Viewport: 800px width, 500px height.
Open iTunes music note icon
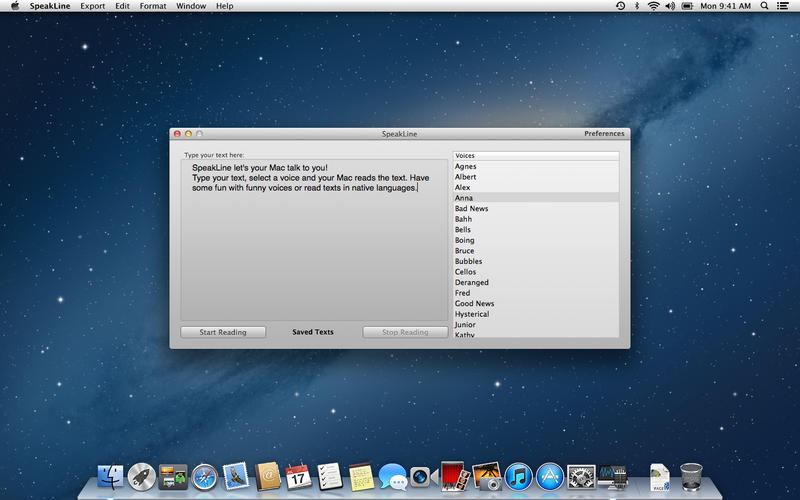(518, 478)
